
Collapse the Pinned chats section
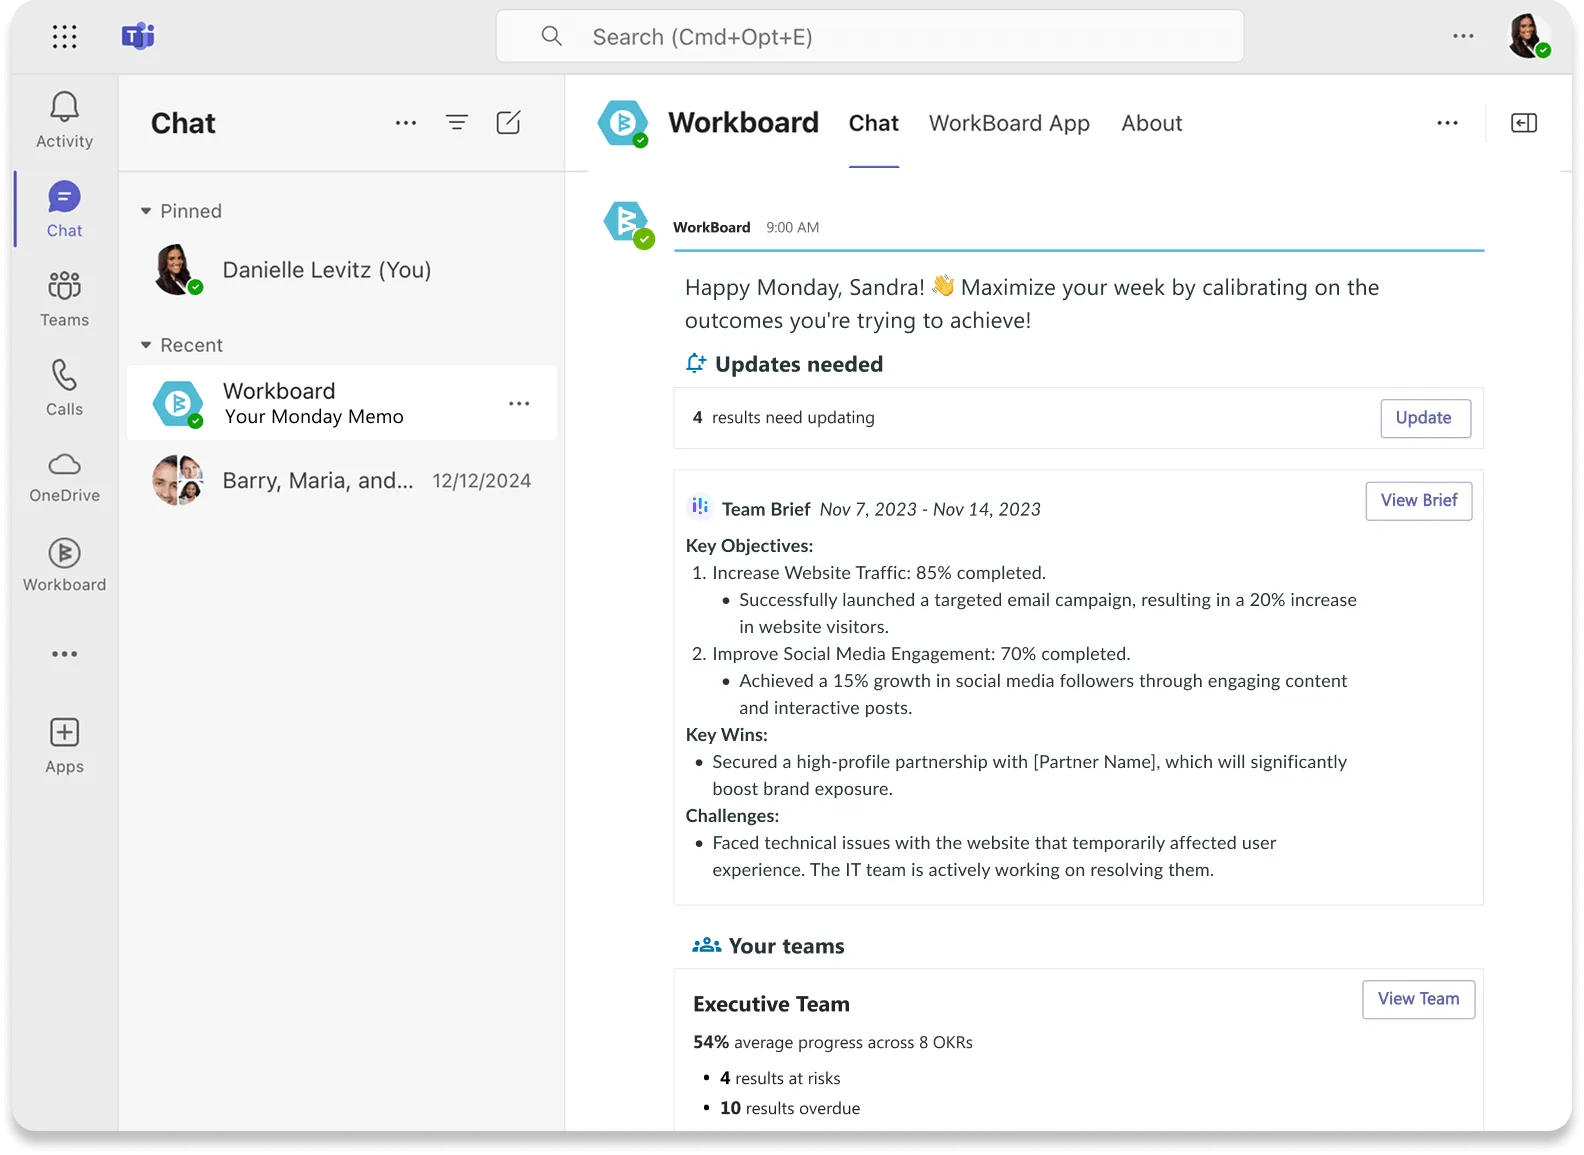pos(146,211)
